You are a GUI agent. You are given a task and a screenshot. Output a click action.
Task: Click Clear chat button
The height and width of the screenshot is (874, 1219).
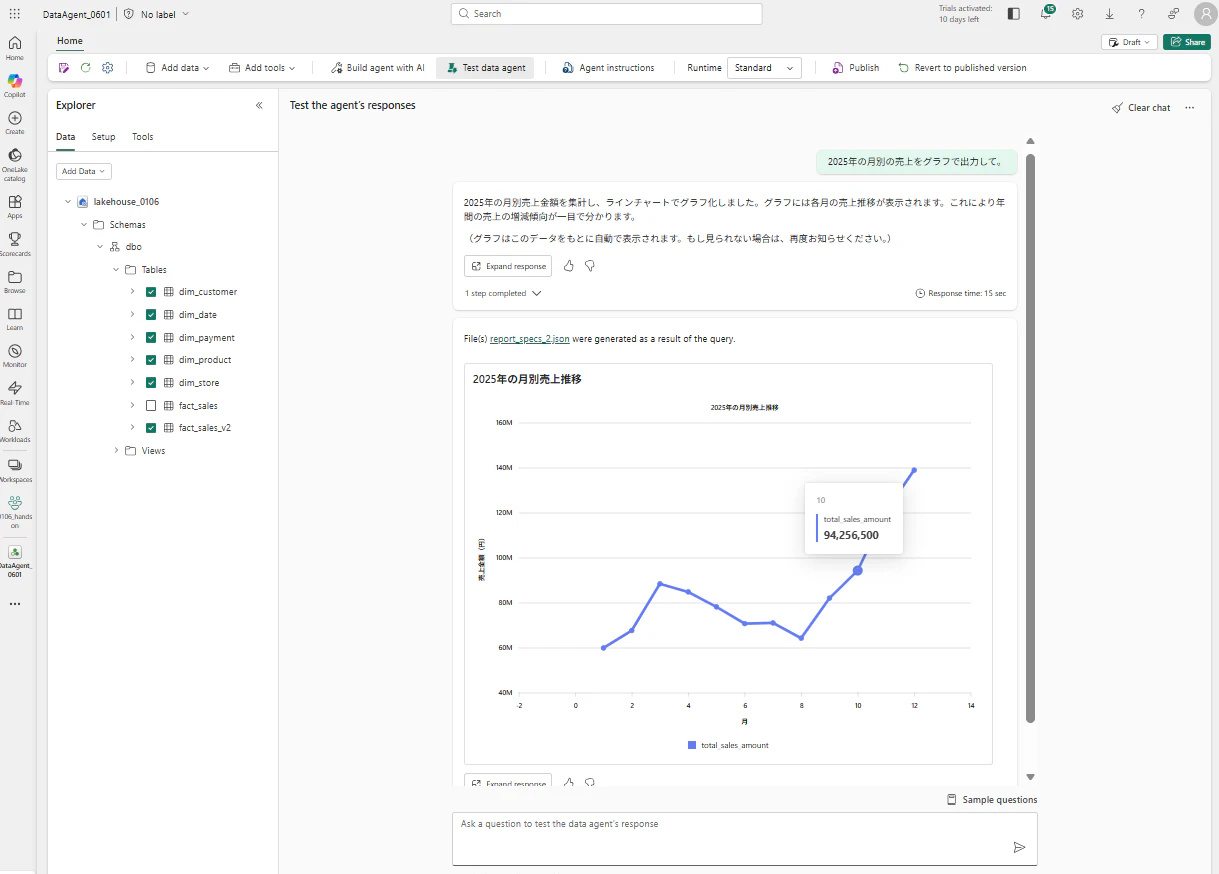[1141, 108]
